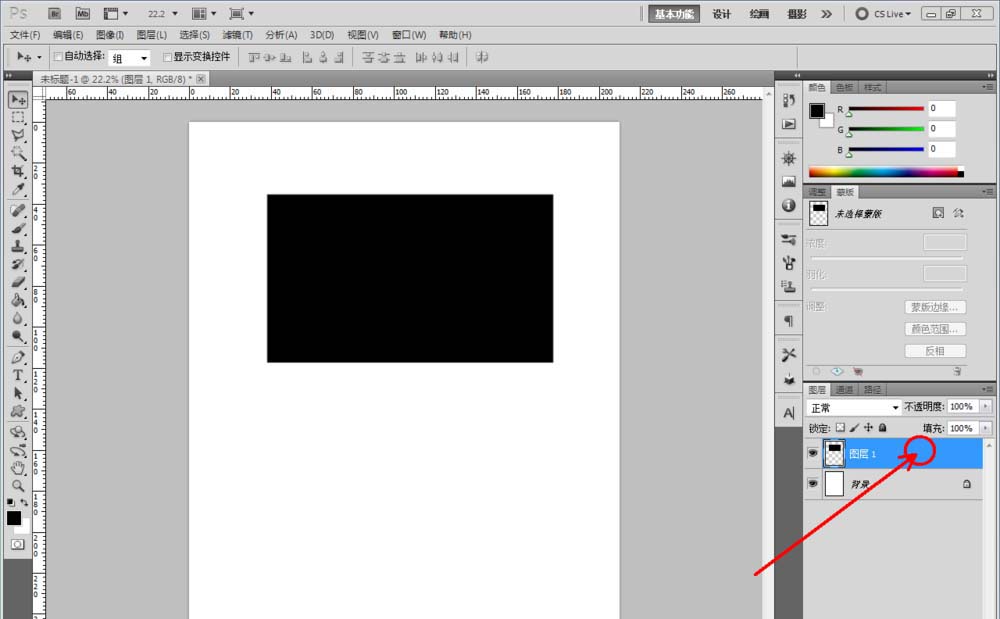The height and width of the screenshot is (619, 1000).
Task: Open the Paragraph panel icon
Action: click(x=789, y=321)
